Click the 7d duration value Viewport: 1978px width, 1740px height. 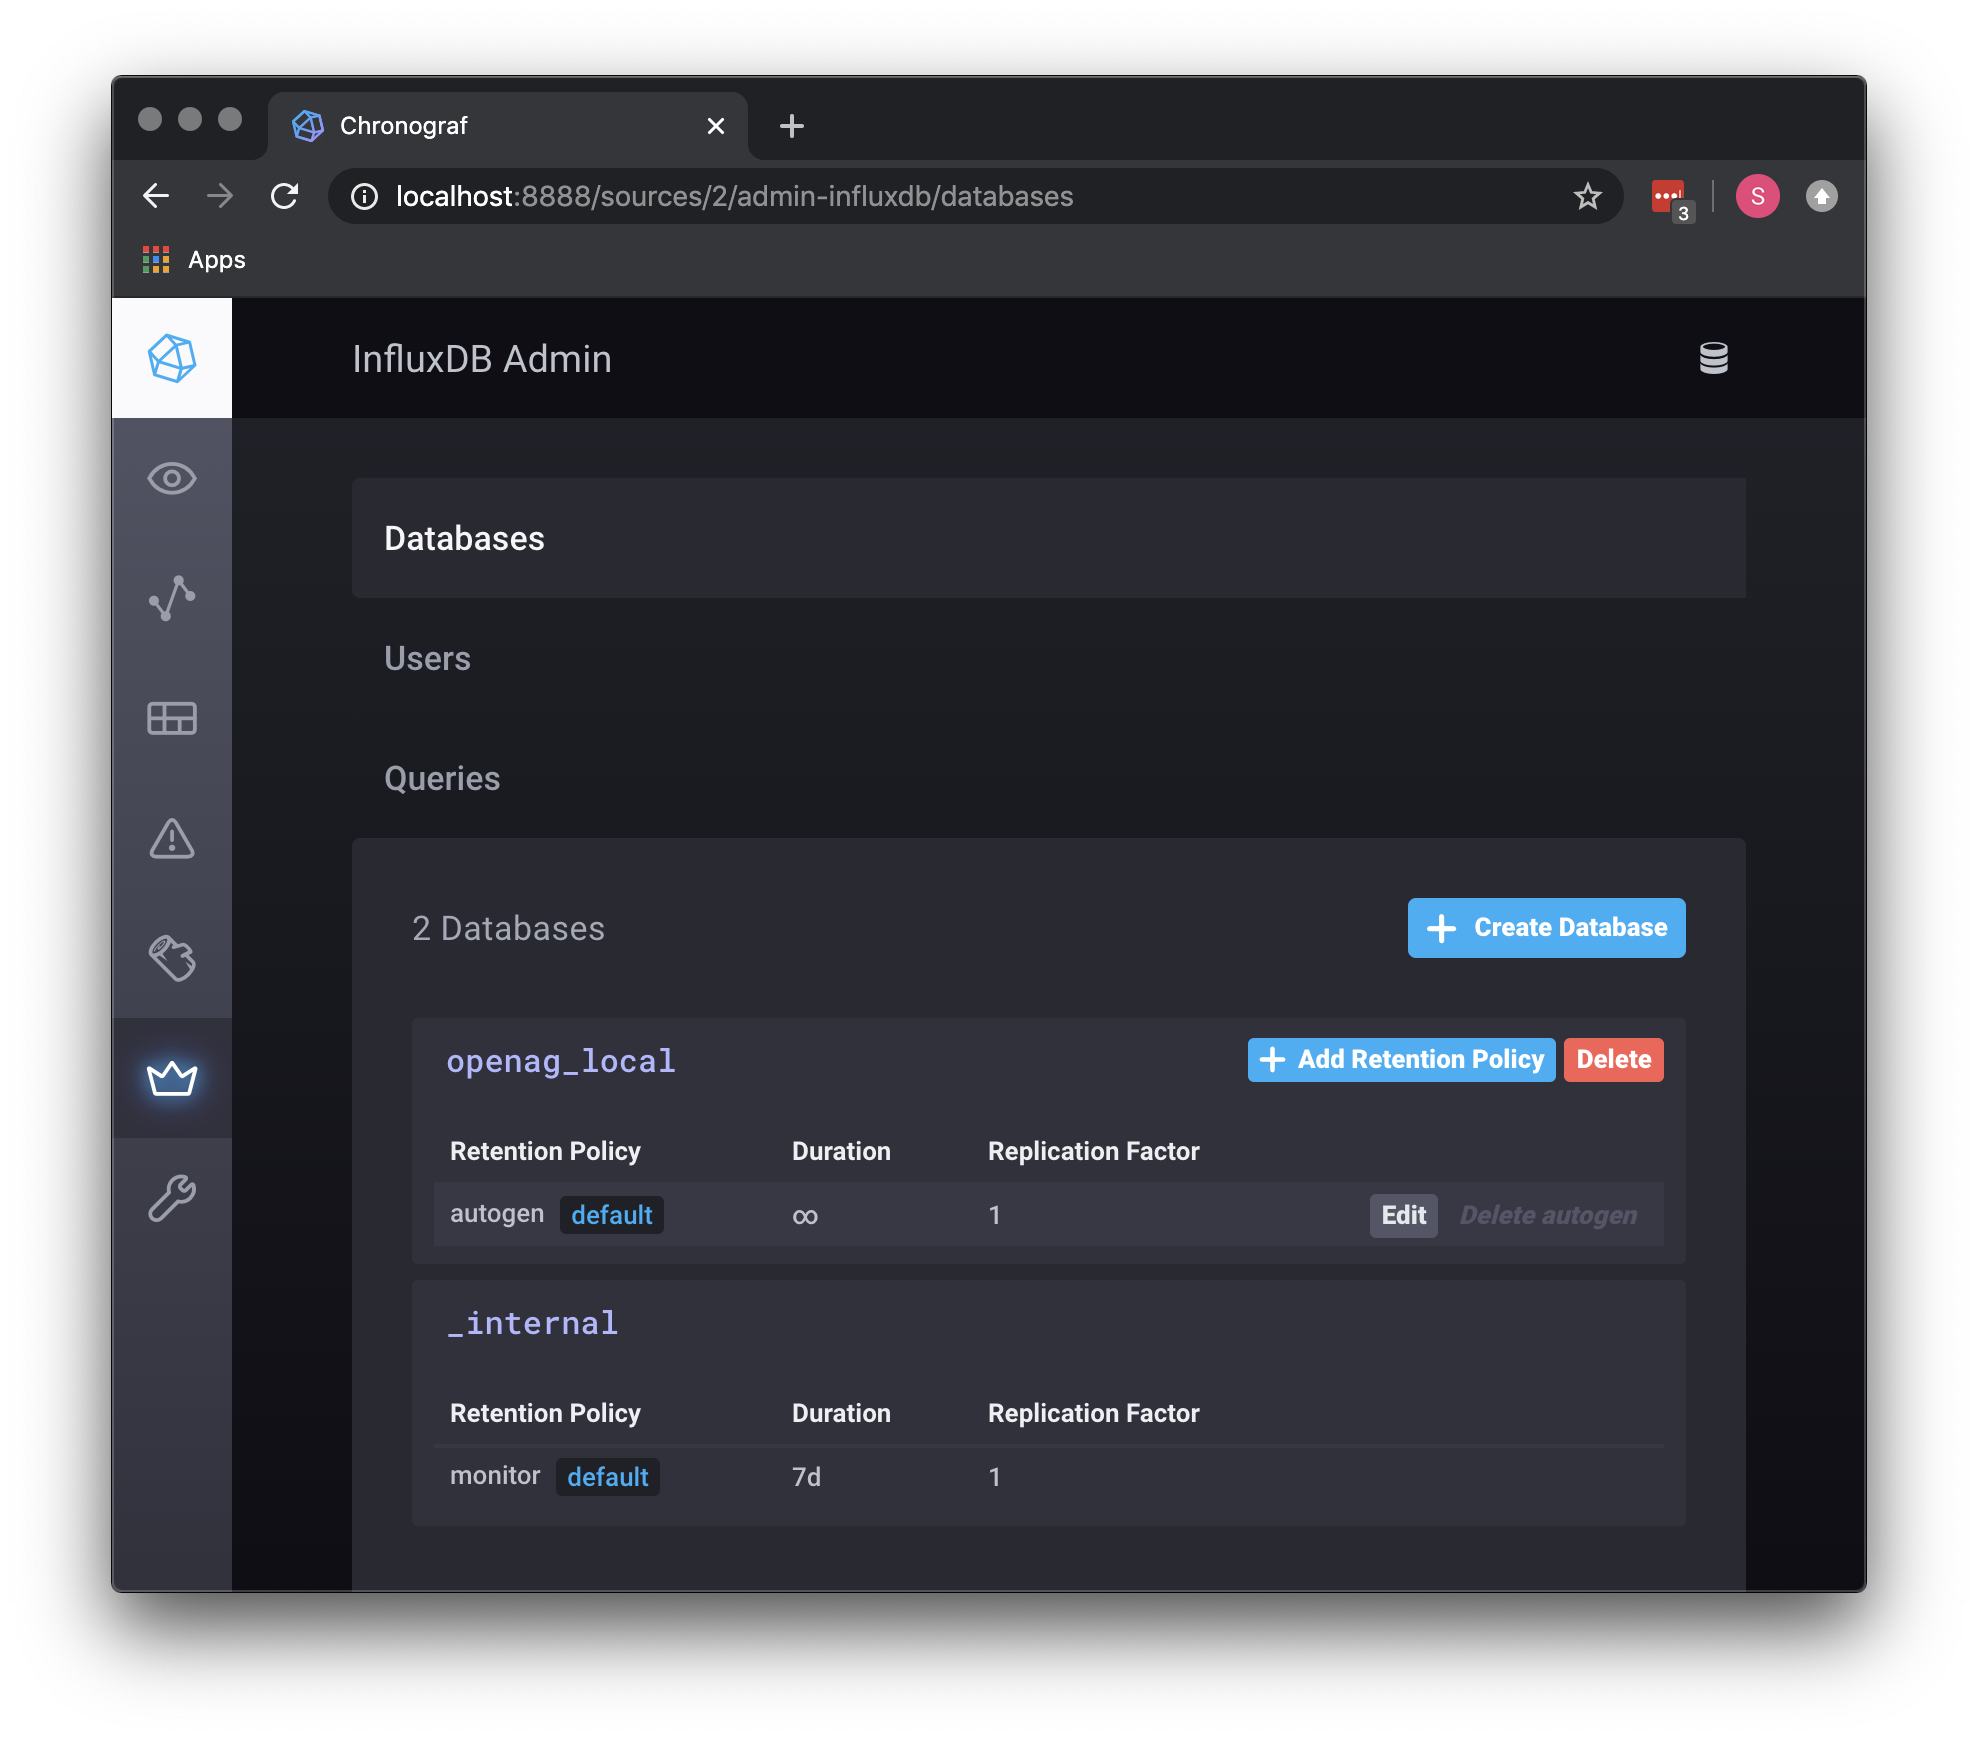807,1477
